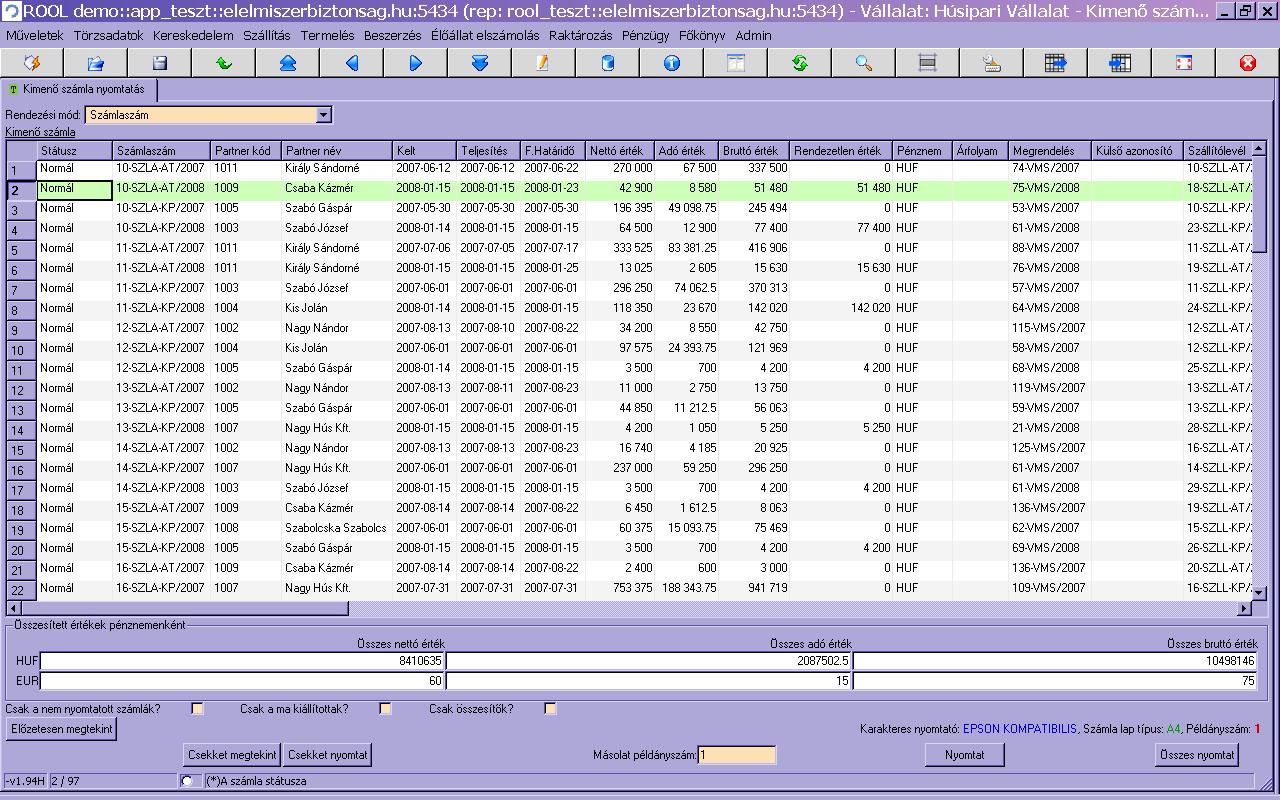Click the 'Csekket nyomtat' button
The image size is (1280, 800).
pyautogui.click(x=327, y=755)
